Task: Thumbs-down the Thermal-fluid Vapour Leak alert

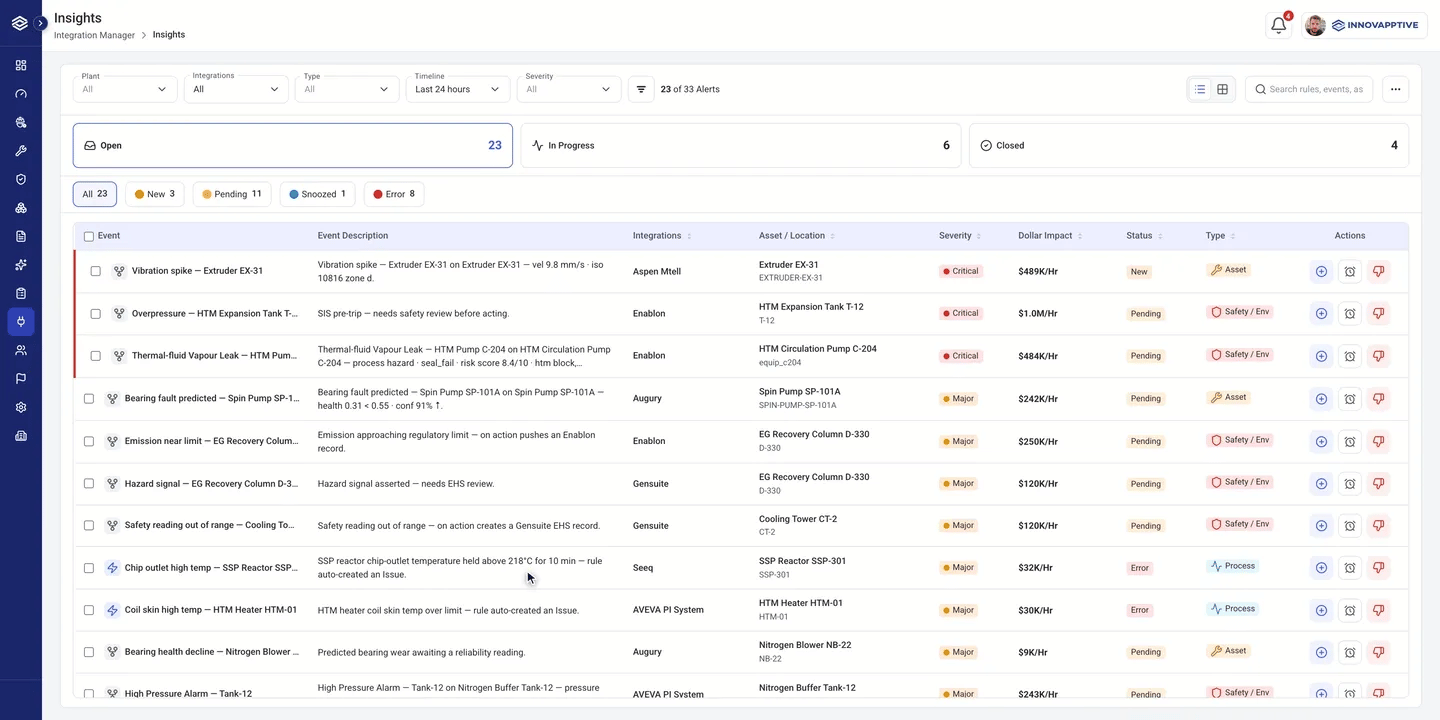Action: click(1378, 355)
